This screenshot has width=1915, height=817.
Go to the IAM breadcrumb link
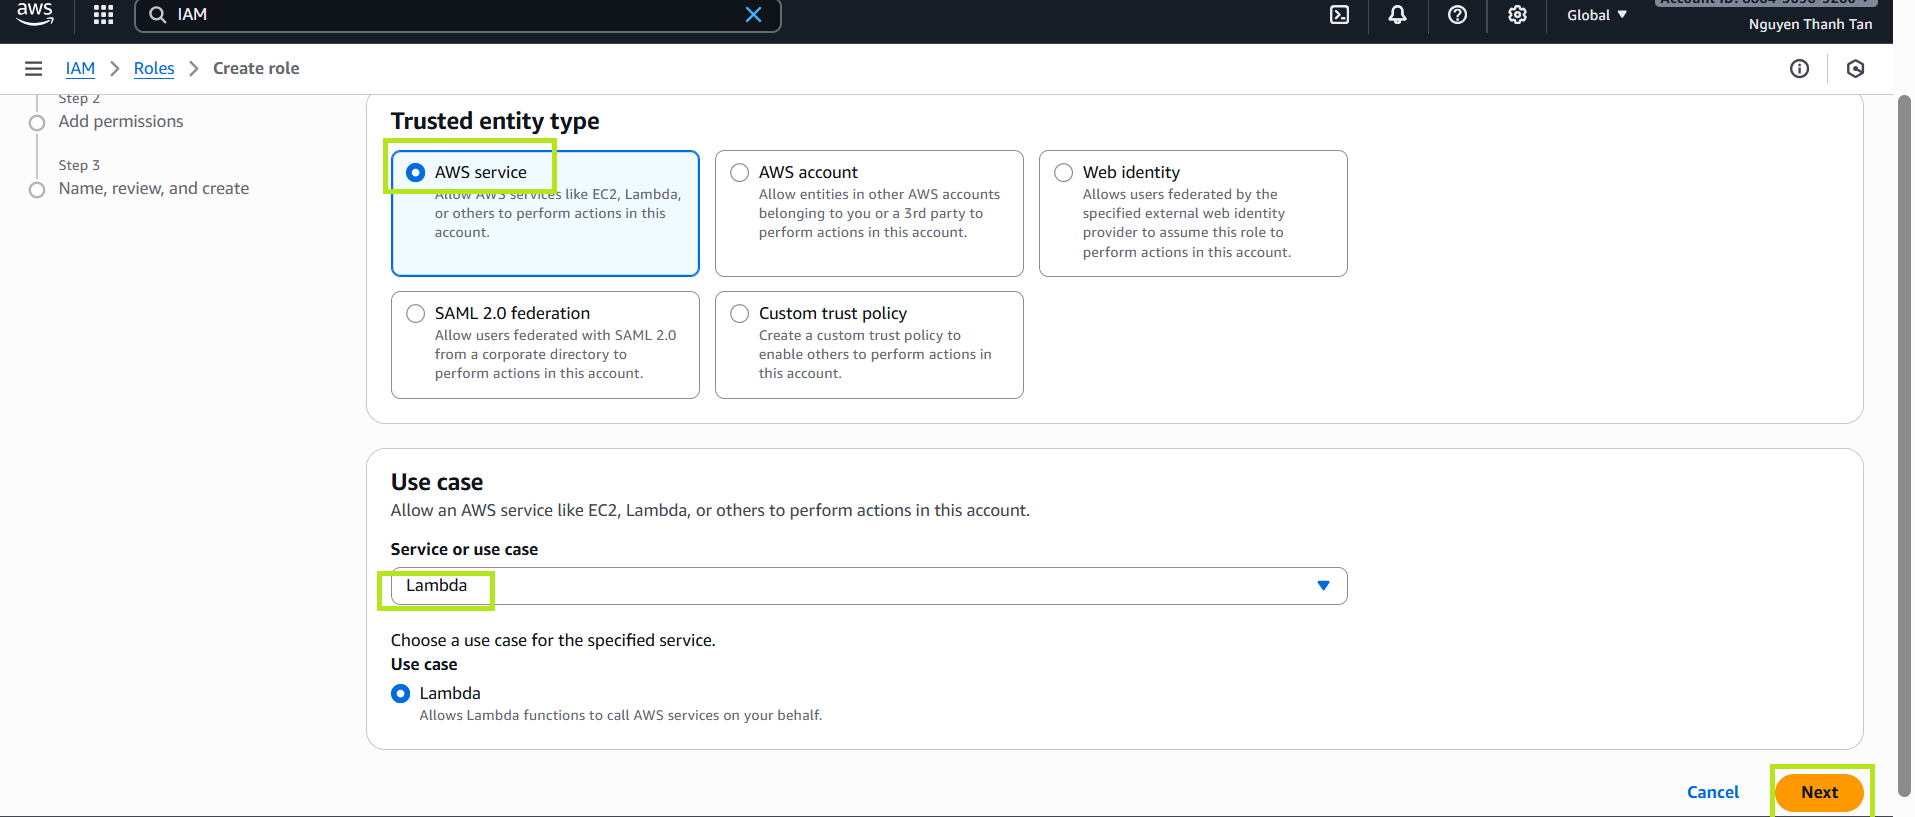pyautogui.click(x=80, y=69)
